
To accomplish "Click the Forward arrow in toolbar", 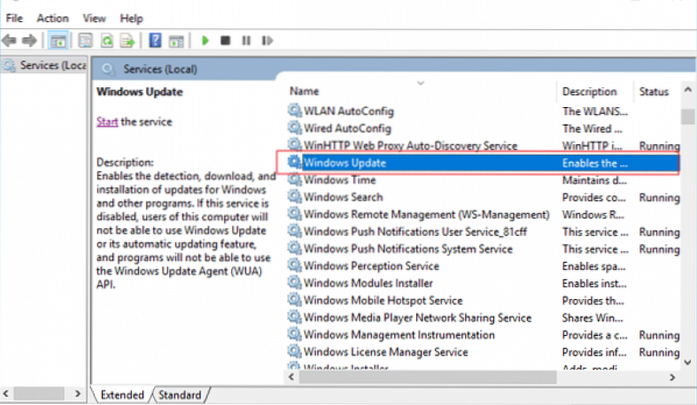I will 30,41.
